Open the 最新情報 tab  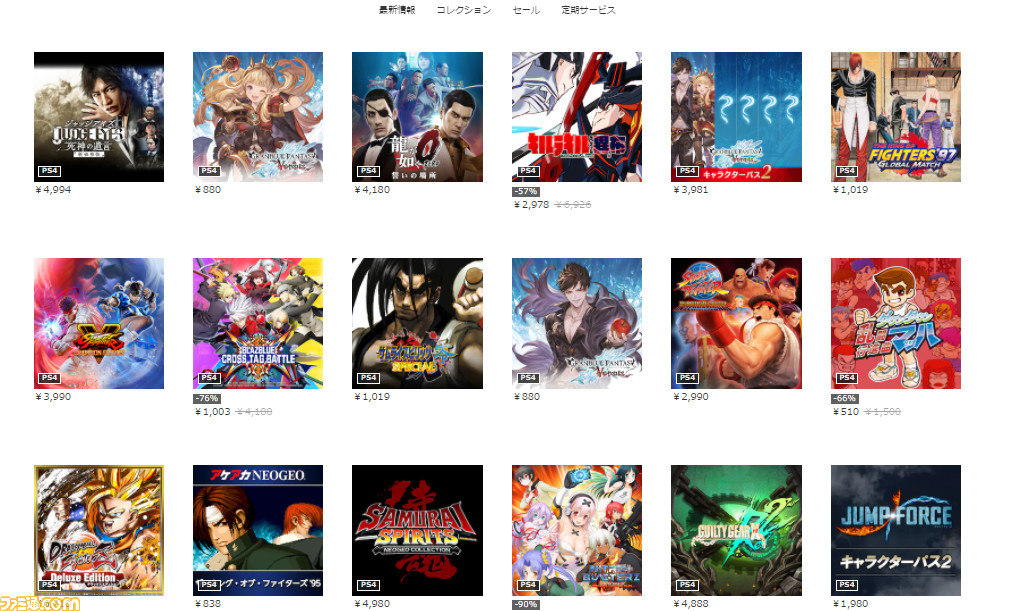(397, 10)
